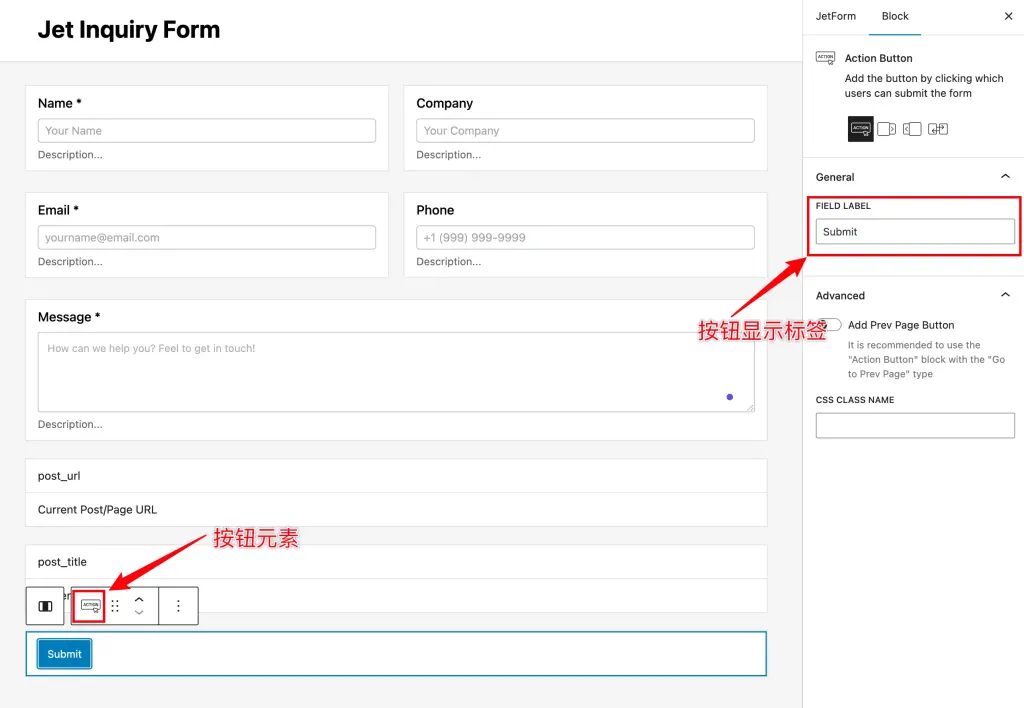Image resolution: width=1024 pixels, height=708 pixels.
Task: Click the Your Name input field
Action: tap(206, 131)
